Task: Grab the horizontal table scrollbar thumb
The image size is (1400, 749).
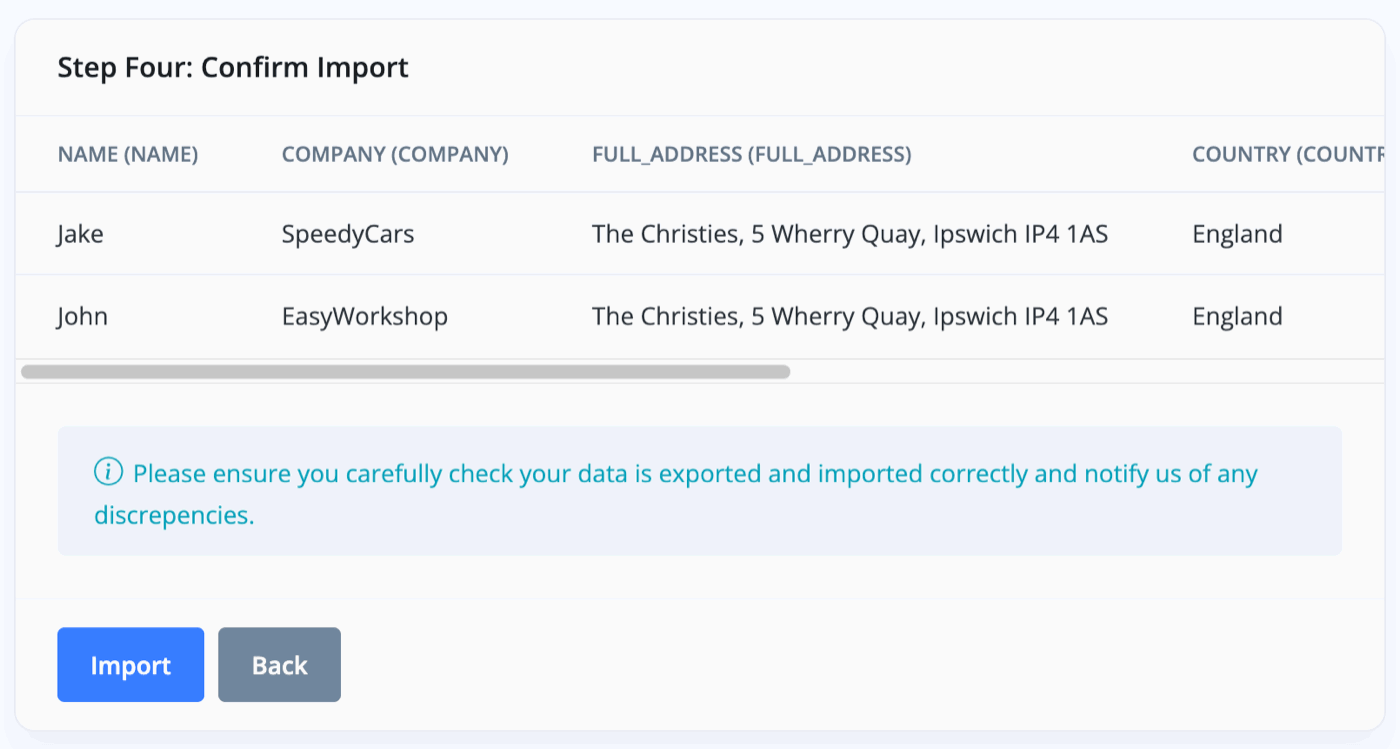Action: 405,372
